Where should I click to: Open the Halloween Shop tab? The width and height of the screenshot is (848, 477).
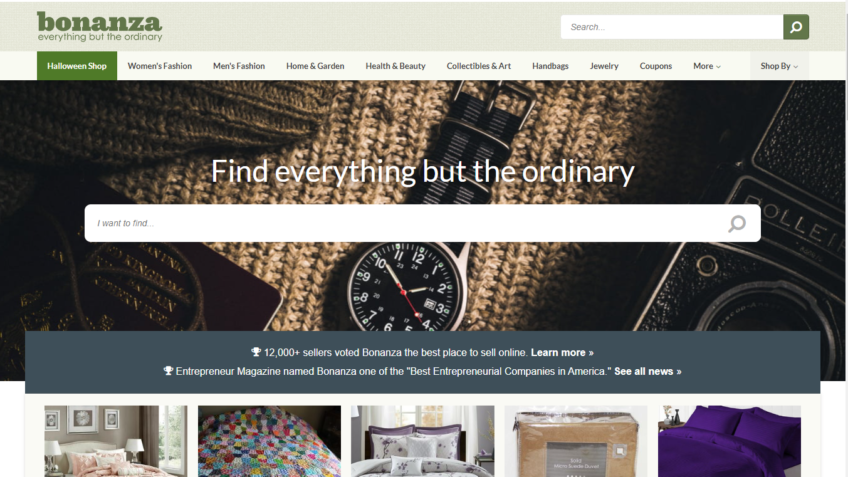click(77, 66)
